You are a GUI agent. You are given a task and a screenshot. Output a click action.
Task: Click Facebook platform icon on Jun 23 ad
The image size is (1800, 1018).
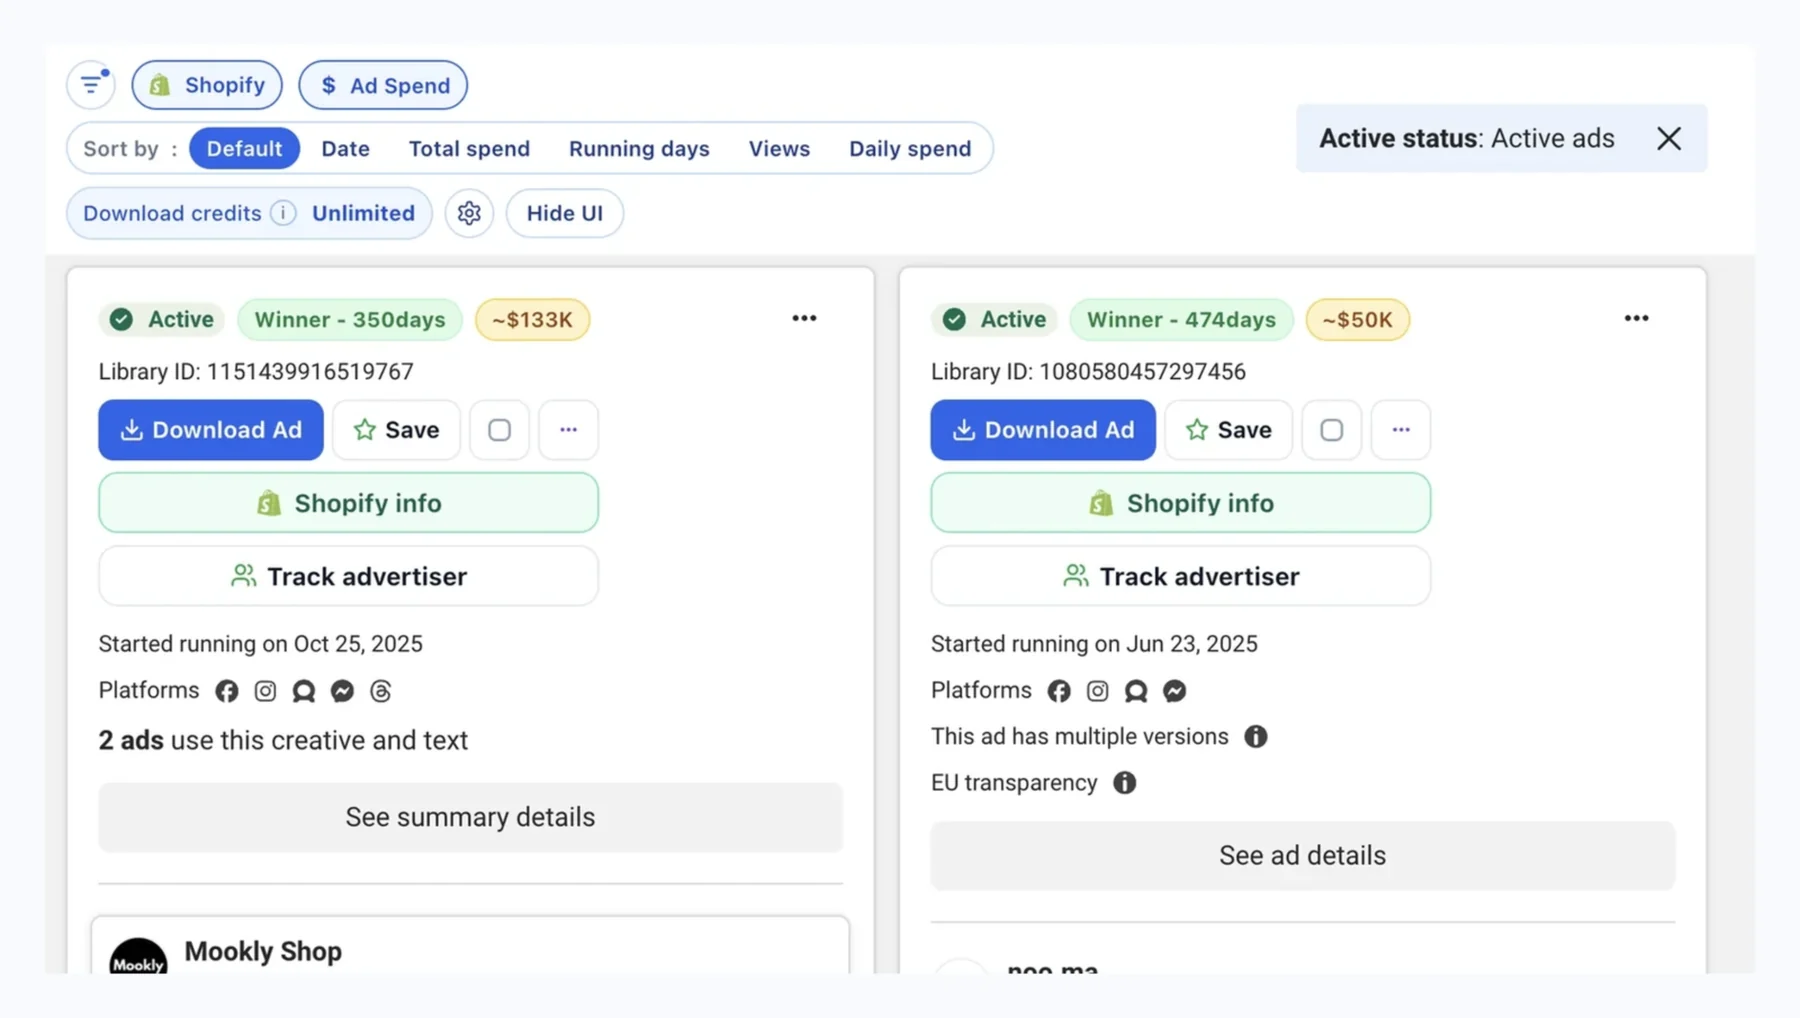(1059, 691)
